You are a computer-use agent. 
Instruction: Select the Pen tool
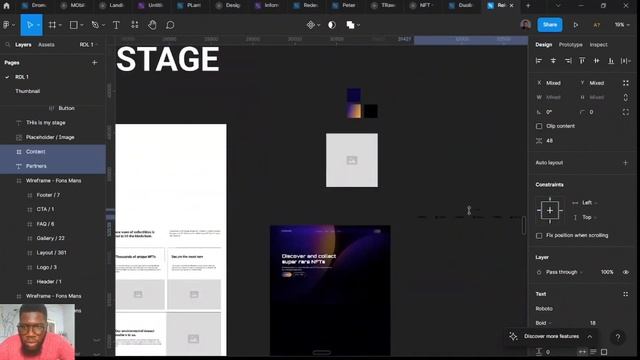(95, 25)
